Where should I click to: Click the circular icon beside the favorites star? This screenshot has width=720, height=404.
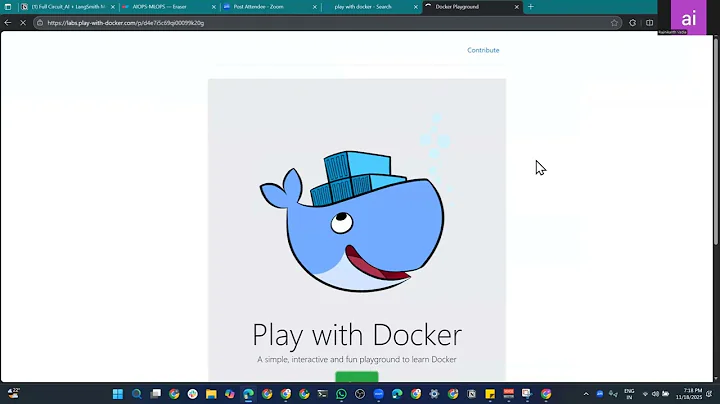(633, 23)
